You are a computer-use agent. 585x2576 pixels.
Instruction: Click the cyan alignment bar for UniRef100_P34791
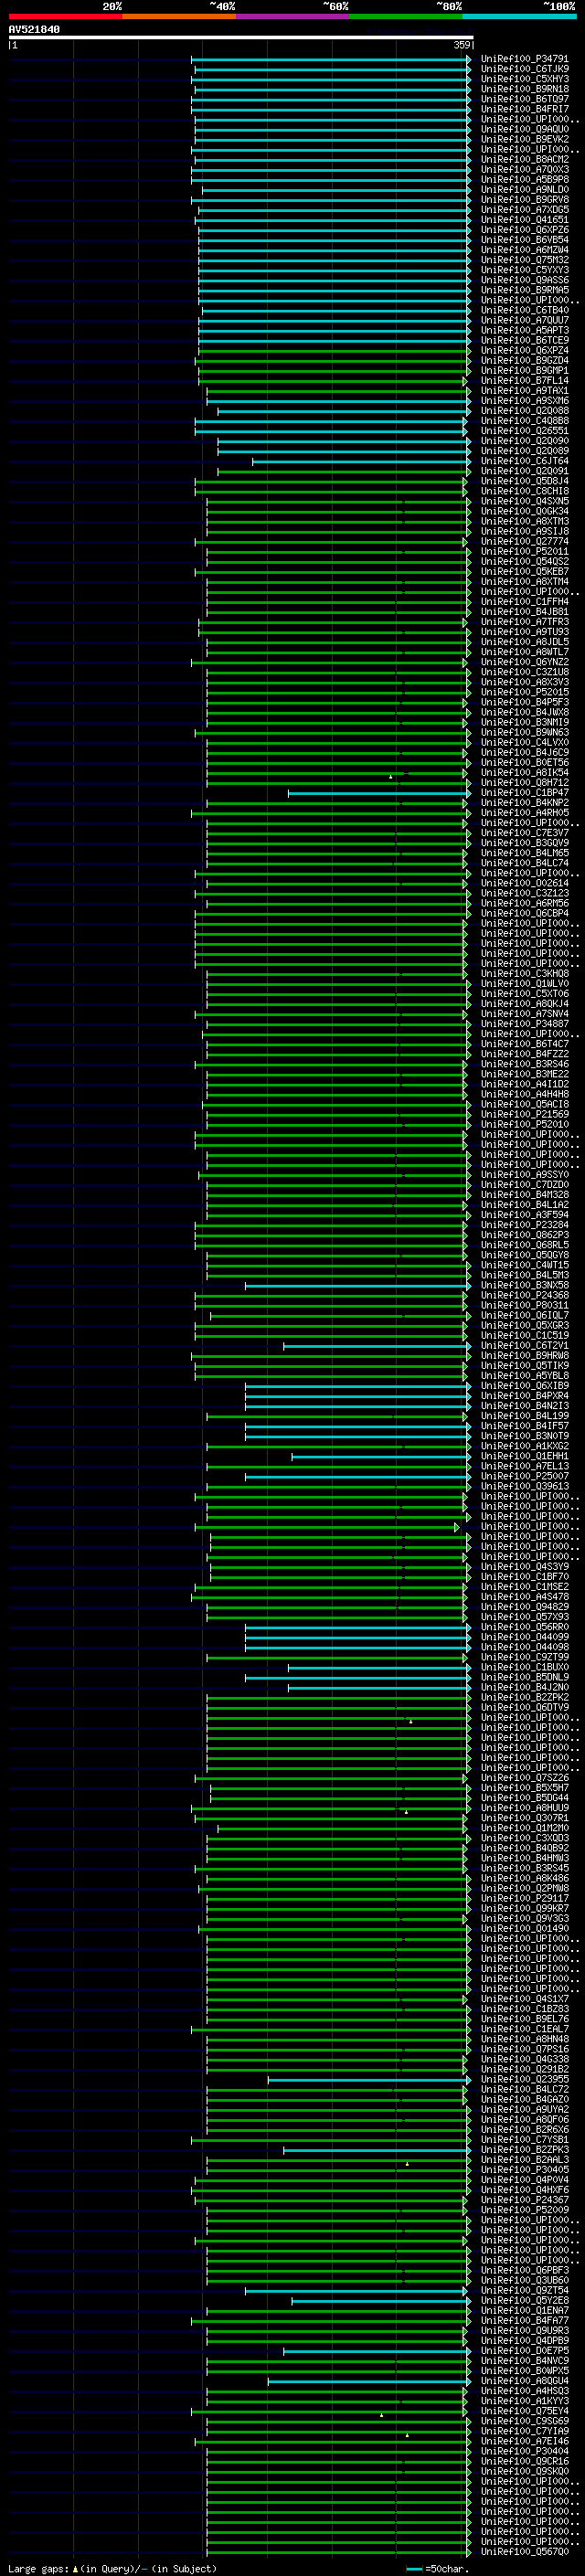pyautogui.click(x=331, y=59)
